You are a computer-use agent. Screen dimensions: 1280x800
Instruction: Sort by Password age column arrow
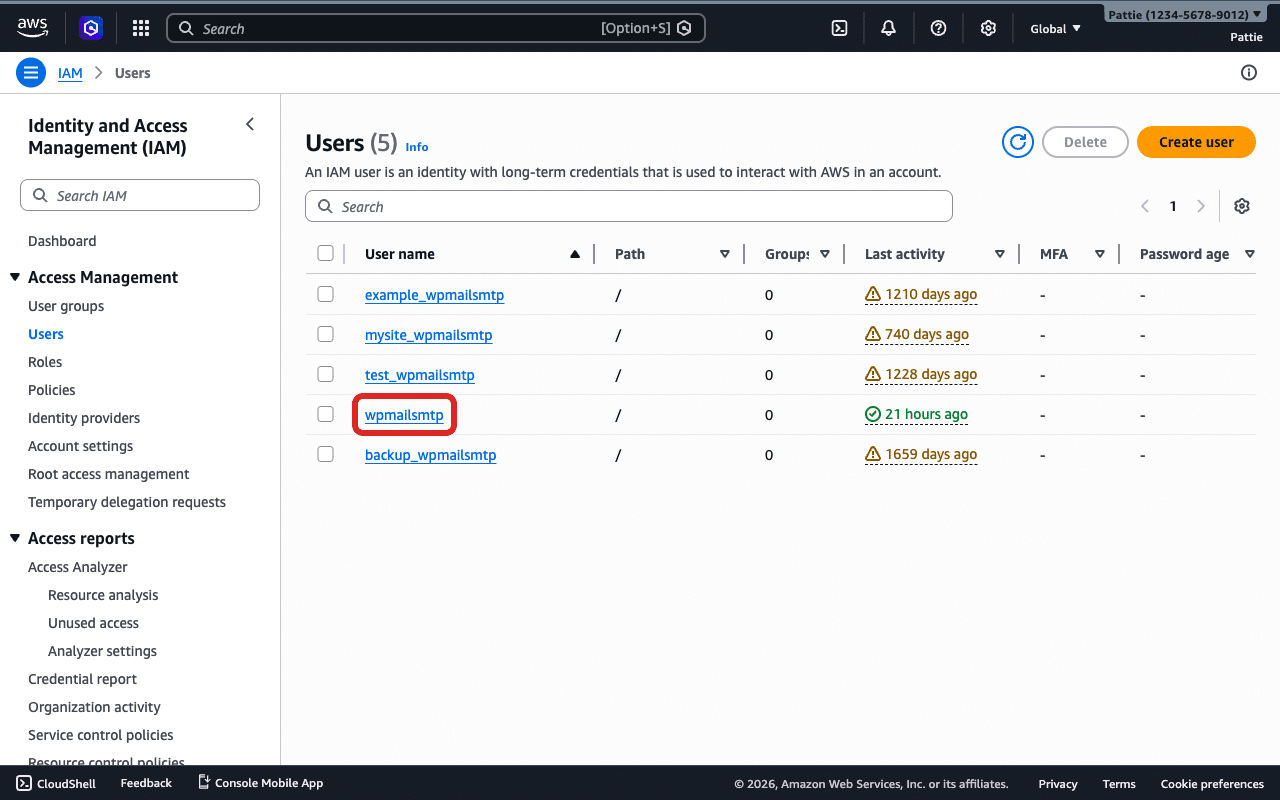coord(1250,254)
